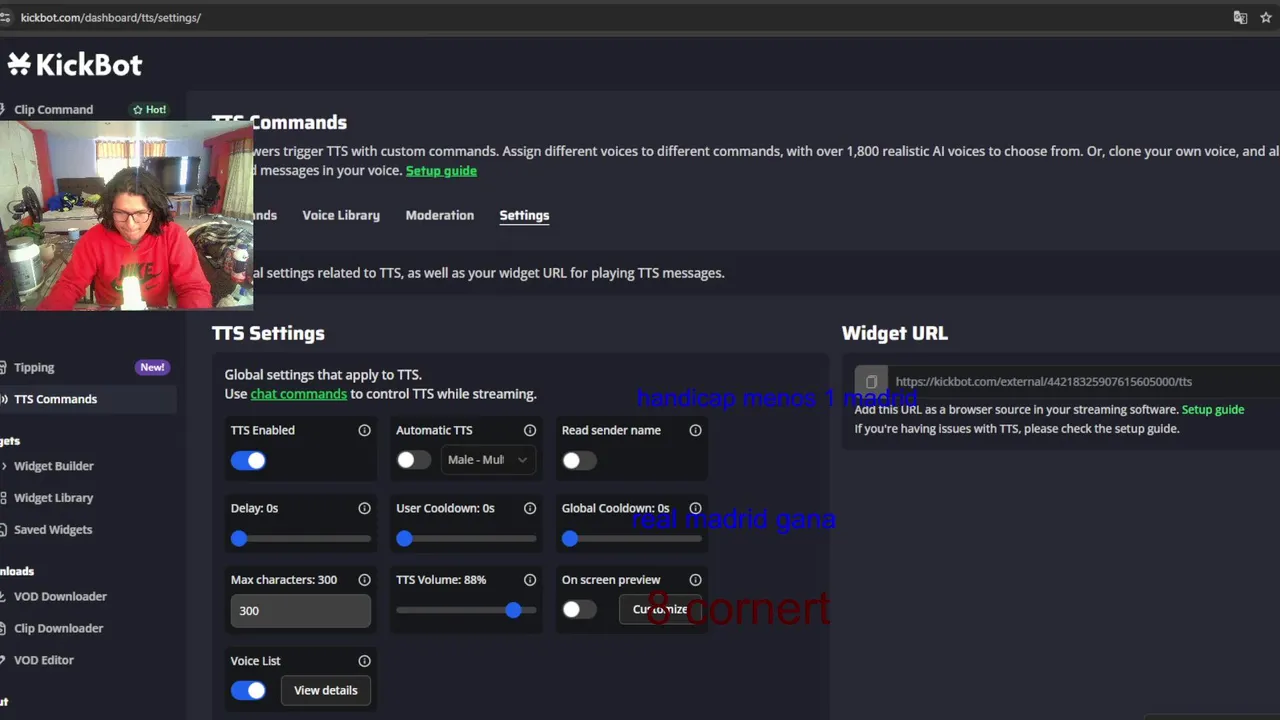Show info for Max characters
The height and width of the screenshot is (720, 1280).
click(364, 580)
